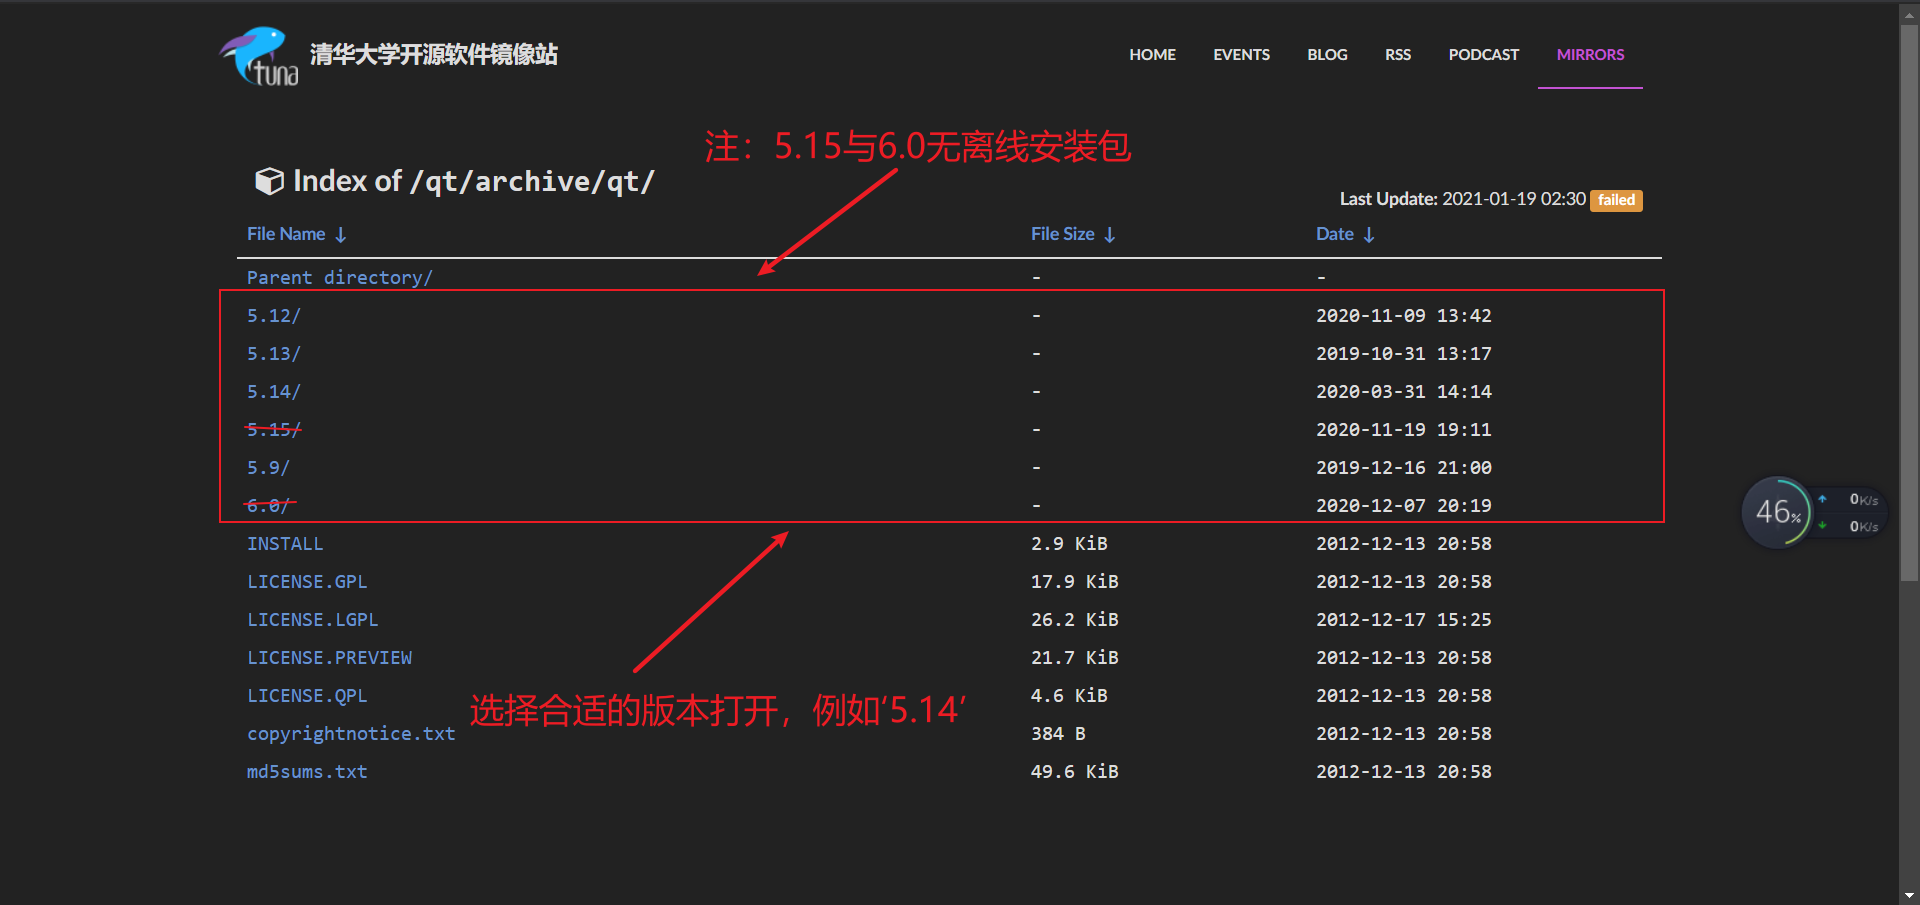
Task: Click the 46% circular progress indicator
Action: [x=1777, y=512]
